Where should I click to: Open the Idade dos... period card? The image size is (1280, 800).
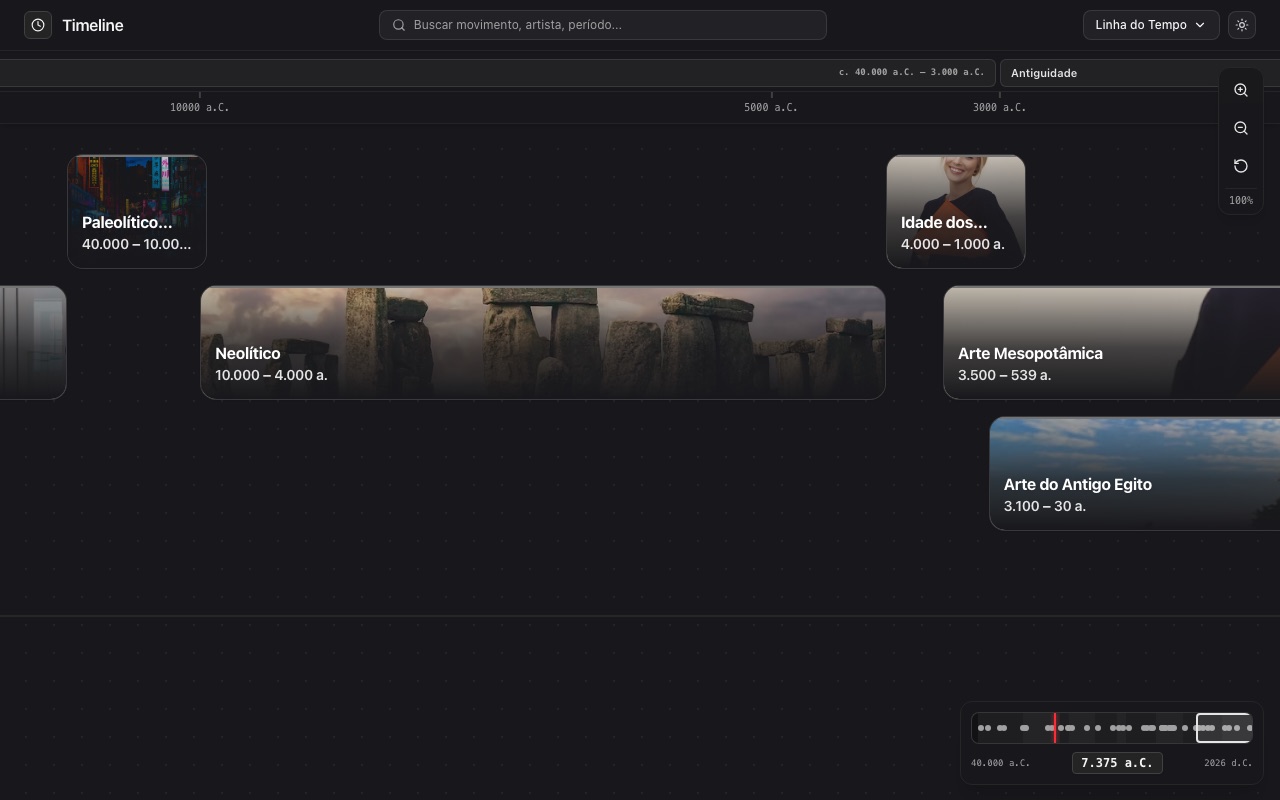(x=956, y=211)
